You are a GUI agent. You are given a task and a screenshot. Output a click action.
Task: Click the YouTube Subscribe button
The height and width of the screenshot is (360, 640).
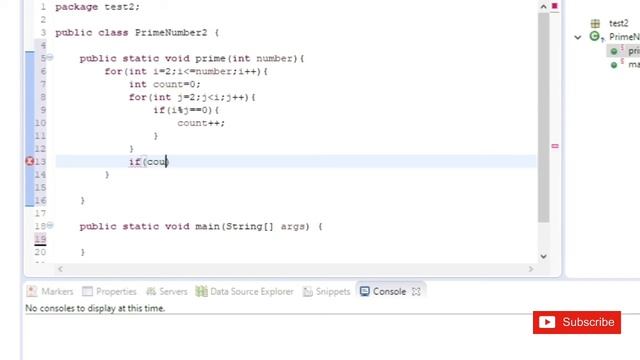click(x=577, y=322)
